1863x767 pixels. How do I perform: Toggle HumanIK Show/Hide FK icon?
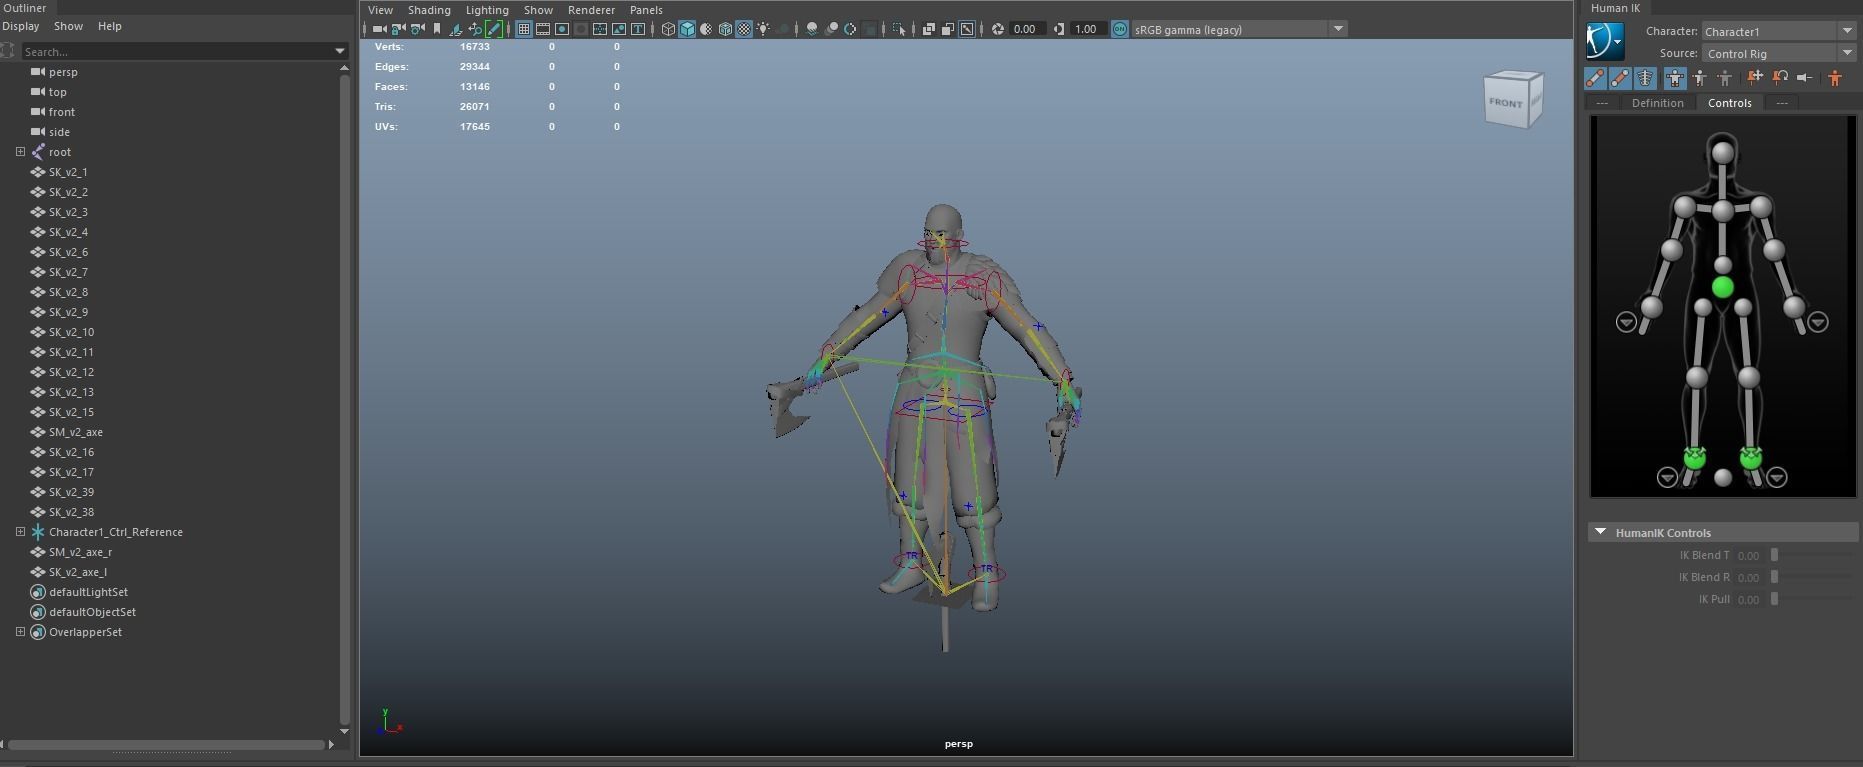[1620, 77]
